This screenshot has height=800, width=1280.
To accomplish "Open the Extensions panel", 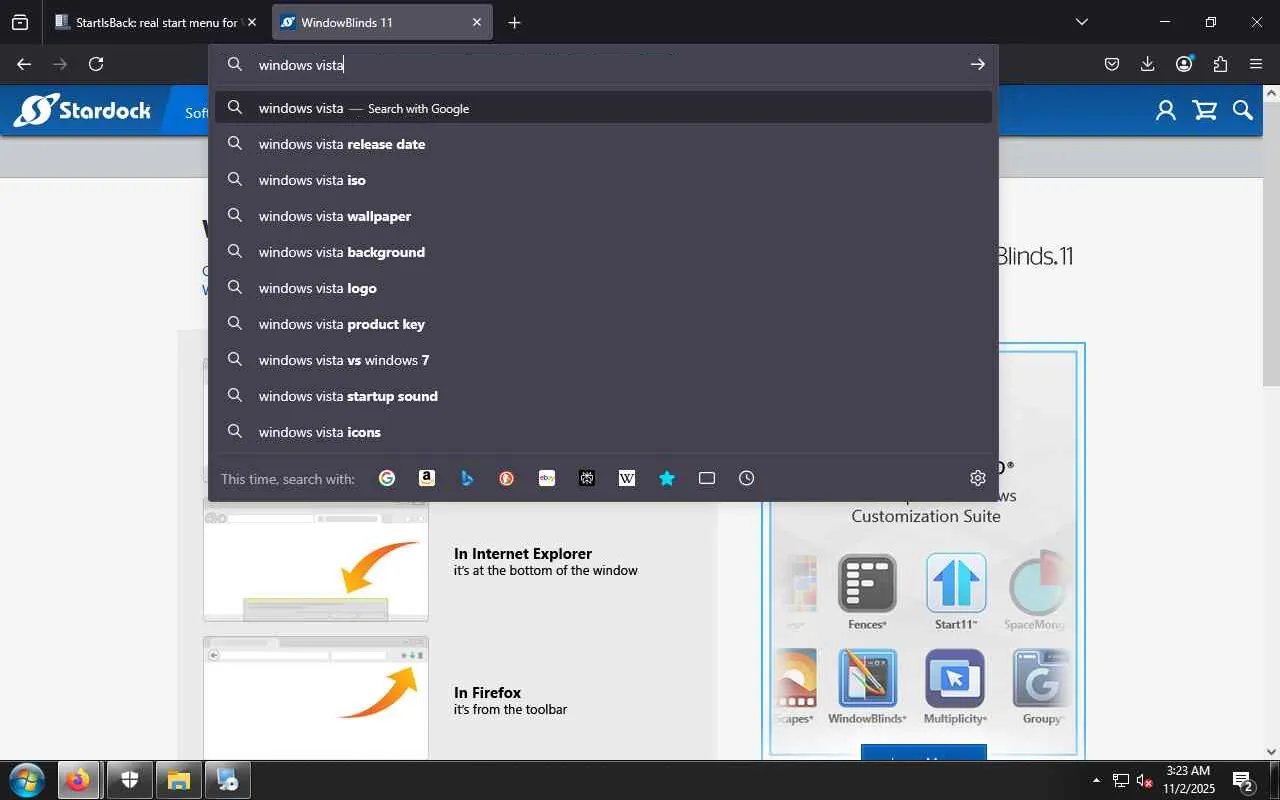I will tap(1220, 64).
